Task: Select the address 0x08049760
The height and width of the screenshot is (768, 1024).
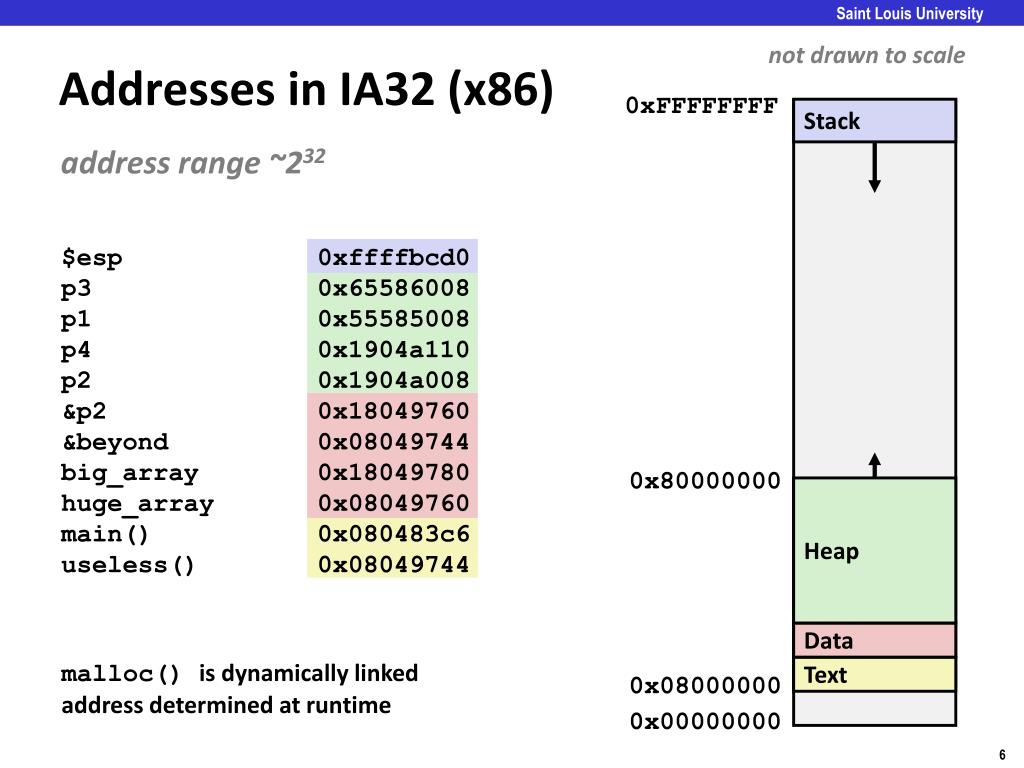Action: coord(393,503)
